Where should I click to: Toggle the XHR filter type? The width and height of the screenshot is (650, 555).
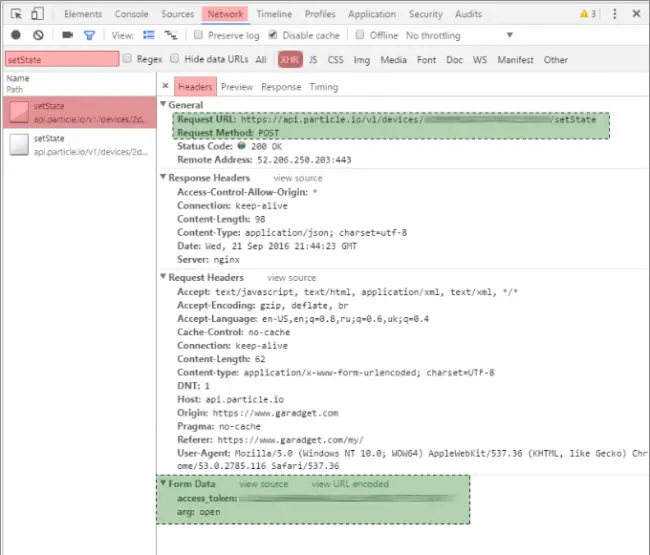290,60
